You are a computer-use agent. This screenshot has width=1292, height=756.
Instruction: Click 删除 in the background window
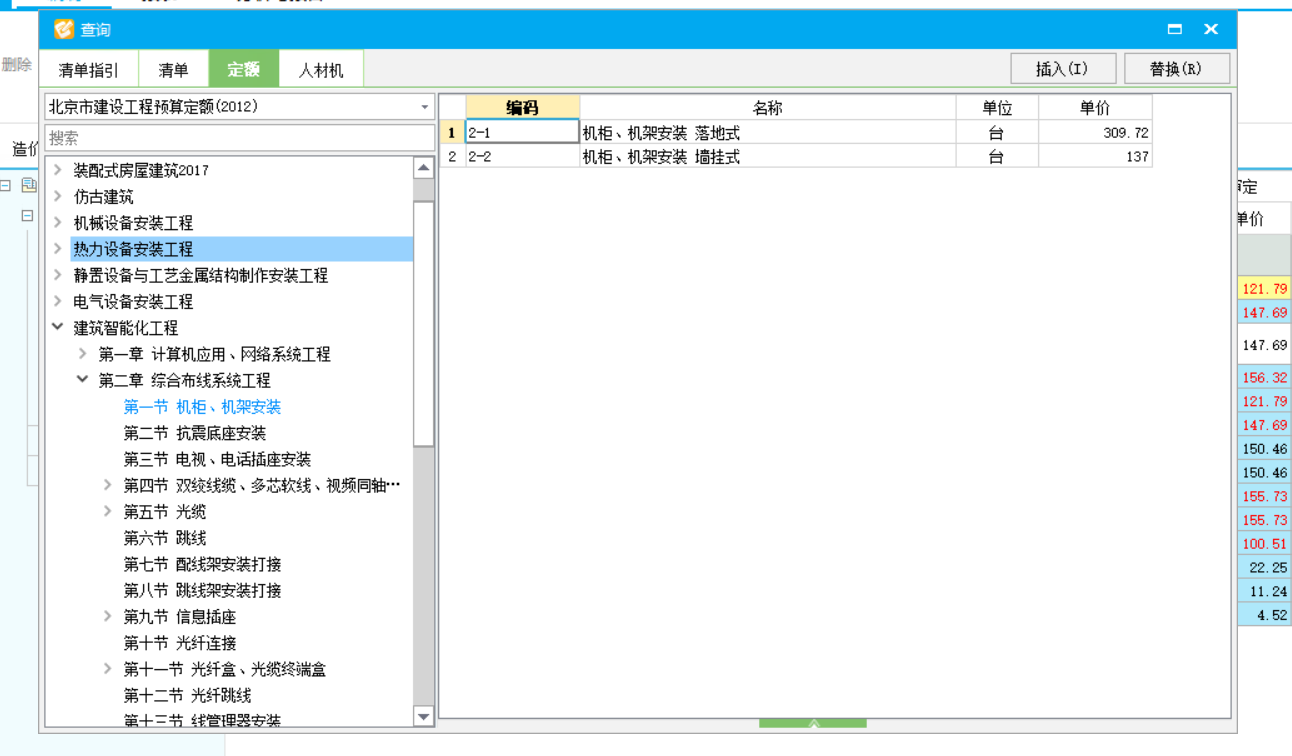tap(16, 64)
